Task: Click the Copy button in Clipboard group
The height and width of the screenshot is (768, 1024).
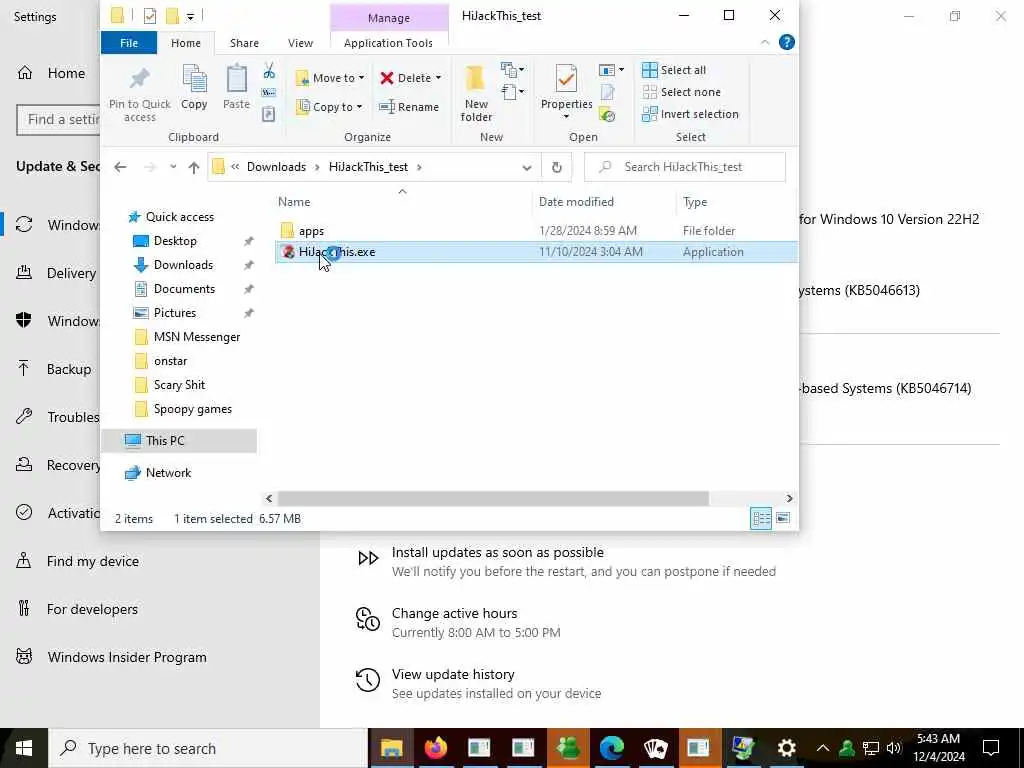Action: (x=194, y=87)
